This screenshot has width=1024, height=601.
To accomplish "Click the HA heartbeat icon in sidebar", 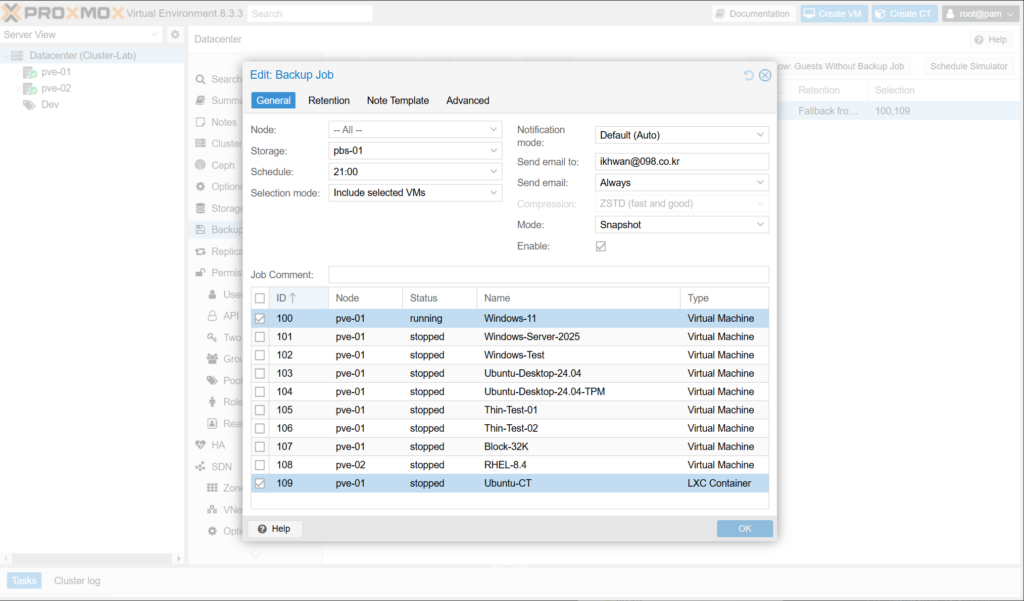I will click(x=201, y=445).
